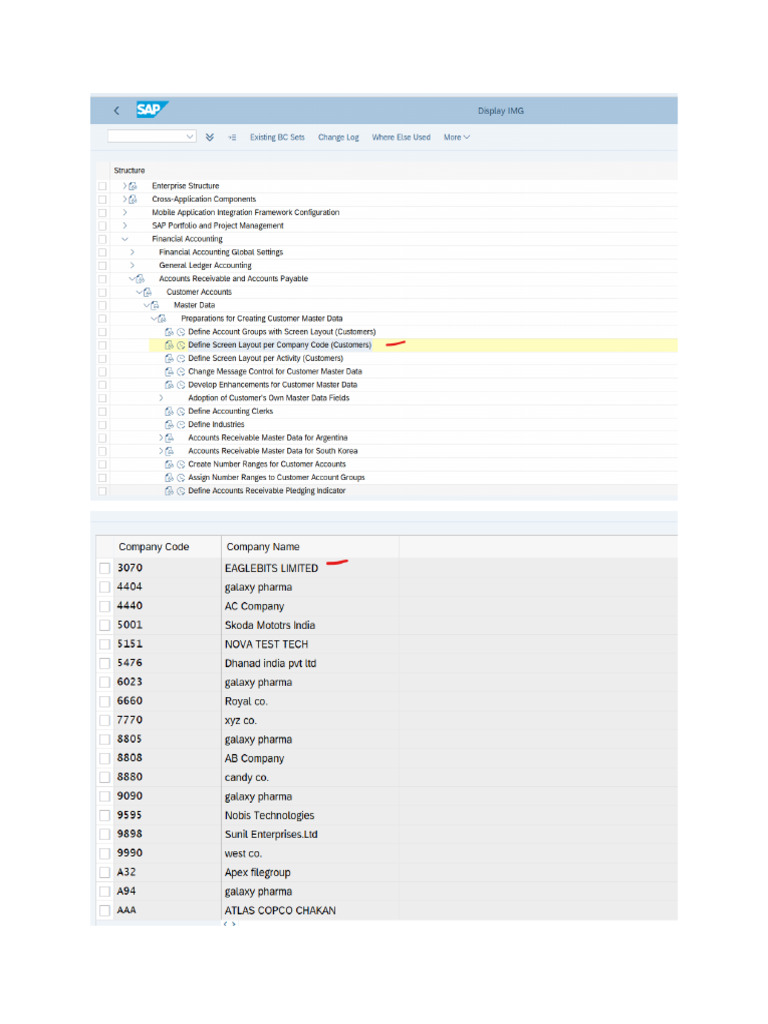Execute Change Message Control activity icon
Viewport: 768px width, 1024px height.
pyautogui.click(x=181, y=372)
